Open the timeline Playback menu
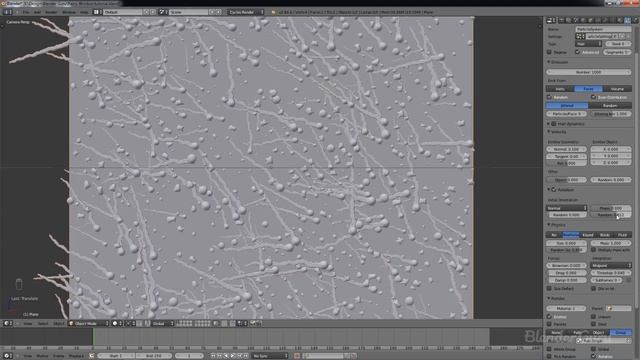The width and height of the screenshot is (640, 360). [x=76, y=356]
